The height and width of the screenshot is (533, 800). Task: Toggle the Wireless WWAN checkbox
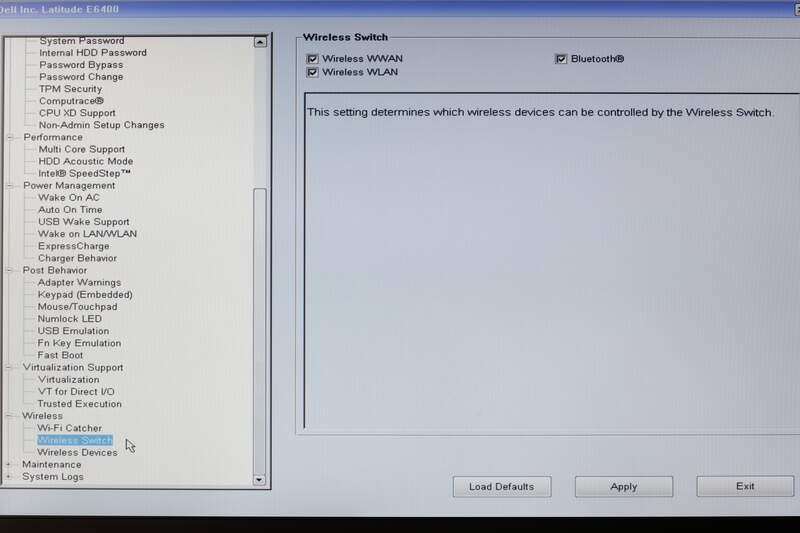[312, 59]
